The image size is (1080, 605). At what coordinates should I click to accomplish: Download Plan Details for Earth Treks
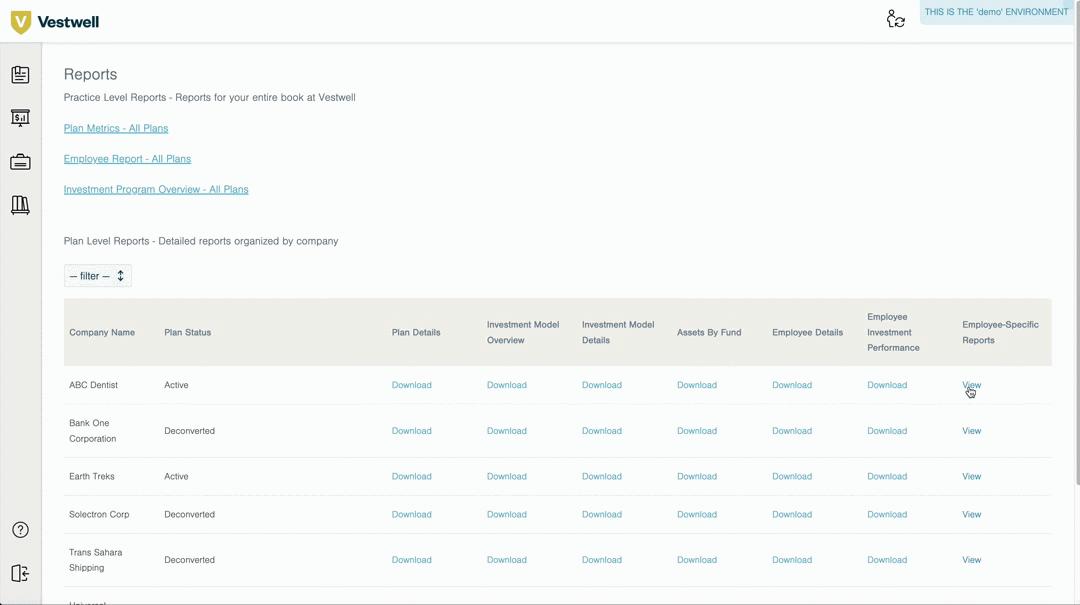(412, 476)
